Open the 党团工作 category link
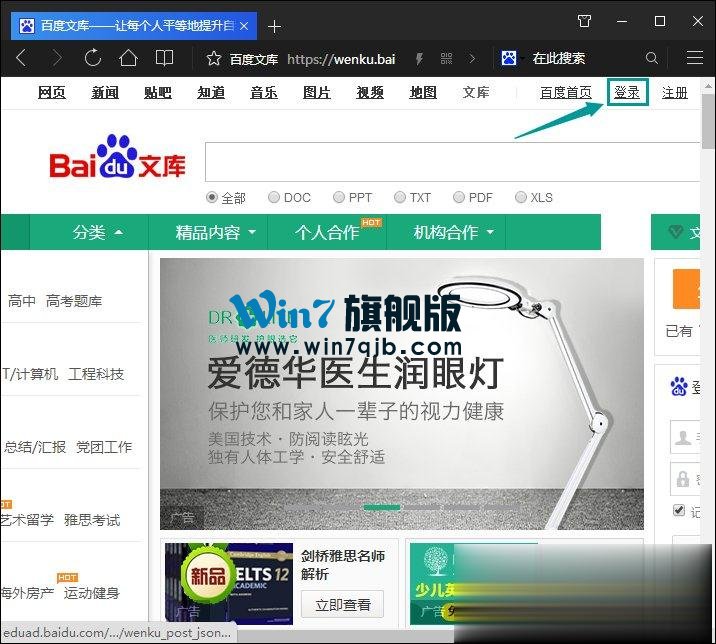716x644 pixels. click(x=104, y=447)
